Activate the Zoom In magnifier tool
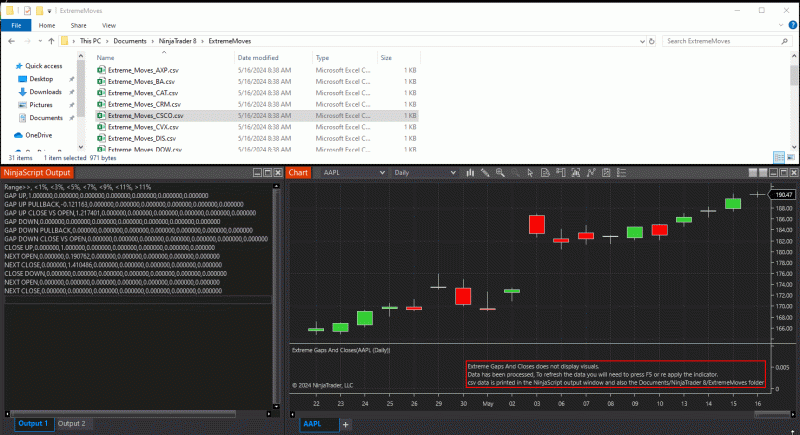 point(500,173)
